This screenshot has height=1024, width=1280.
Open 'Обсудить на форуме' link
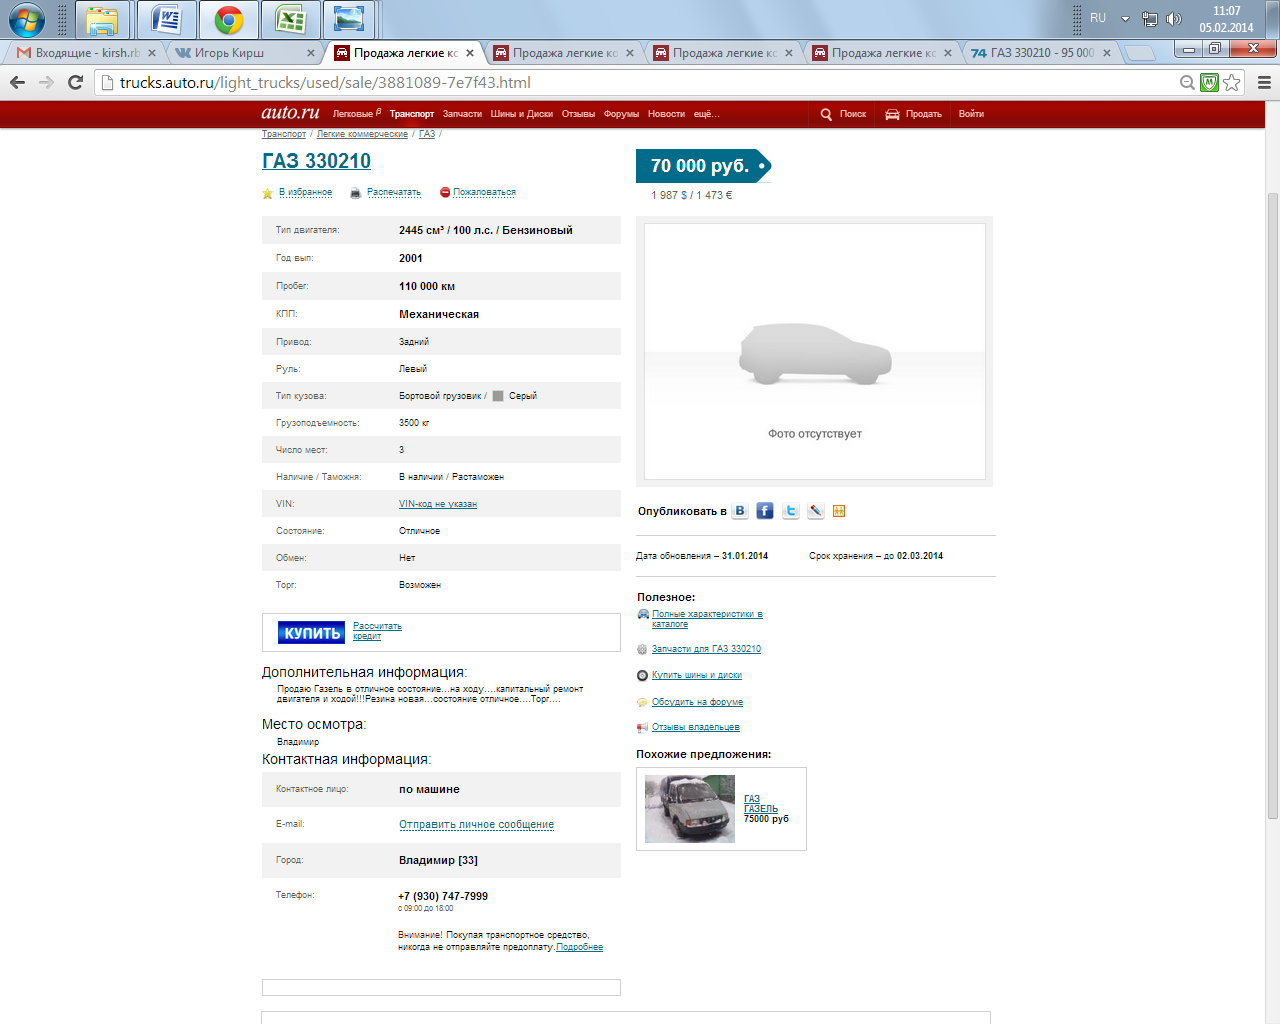point(697,702)
